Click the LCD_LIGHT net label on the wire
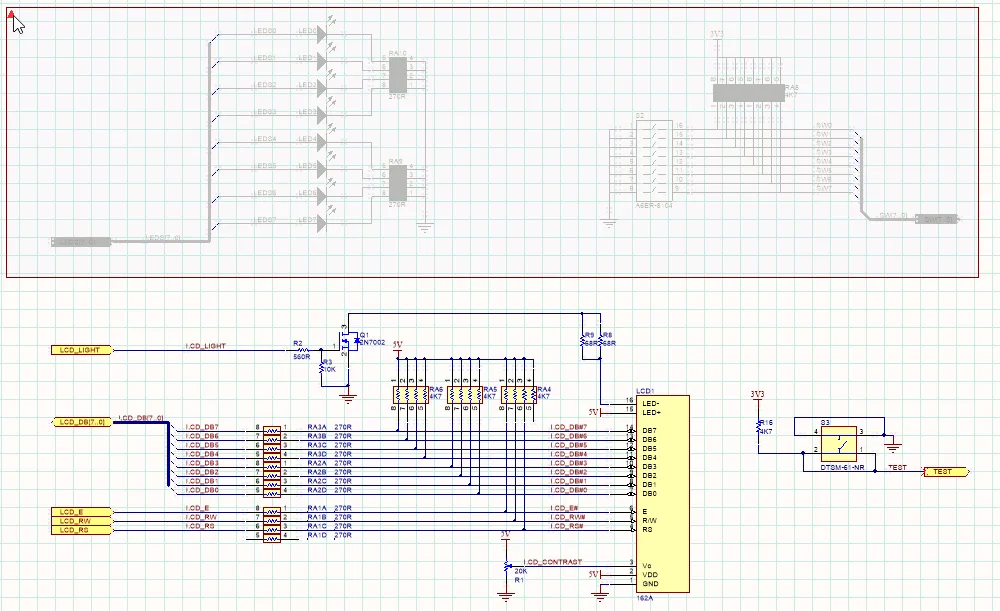Image resolution: width=1000 pixels, height=611 pixels. click(206, 346)
